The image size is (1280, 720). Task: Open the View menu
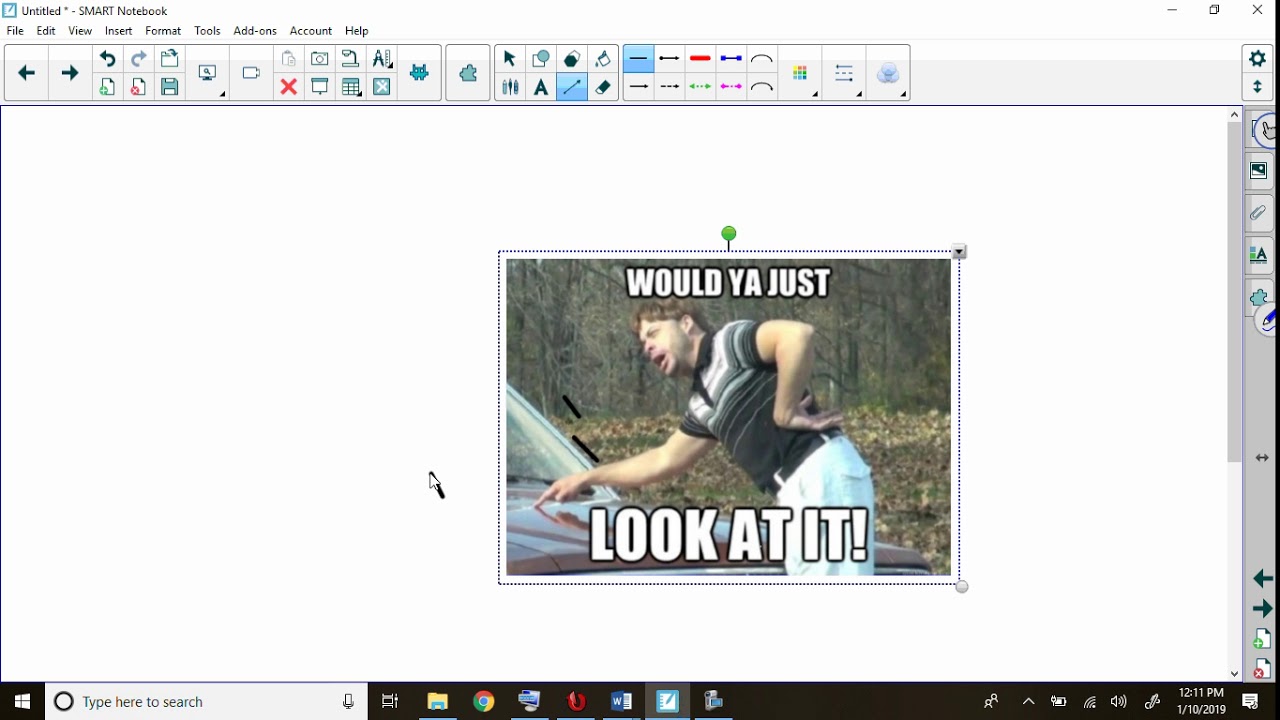point(80,31)
